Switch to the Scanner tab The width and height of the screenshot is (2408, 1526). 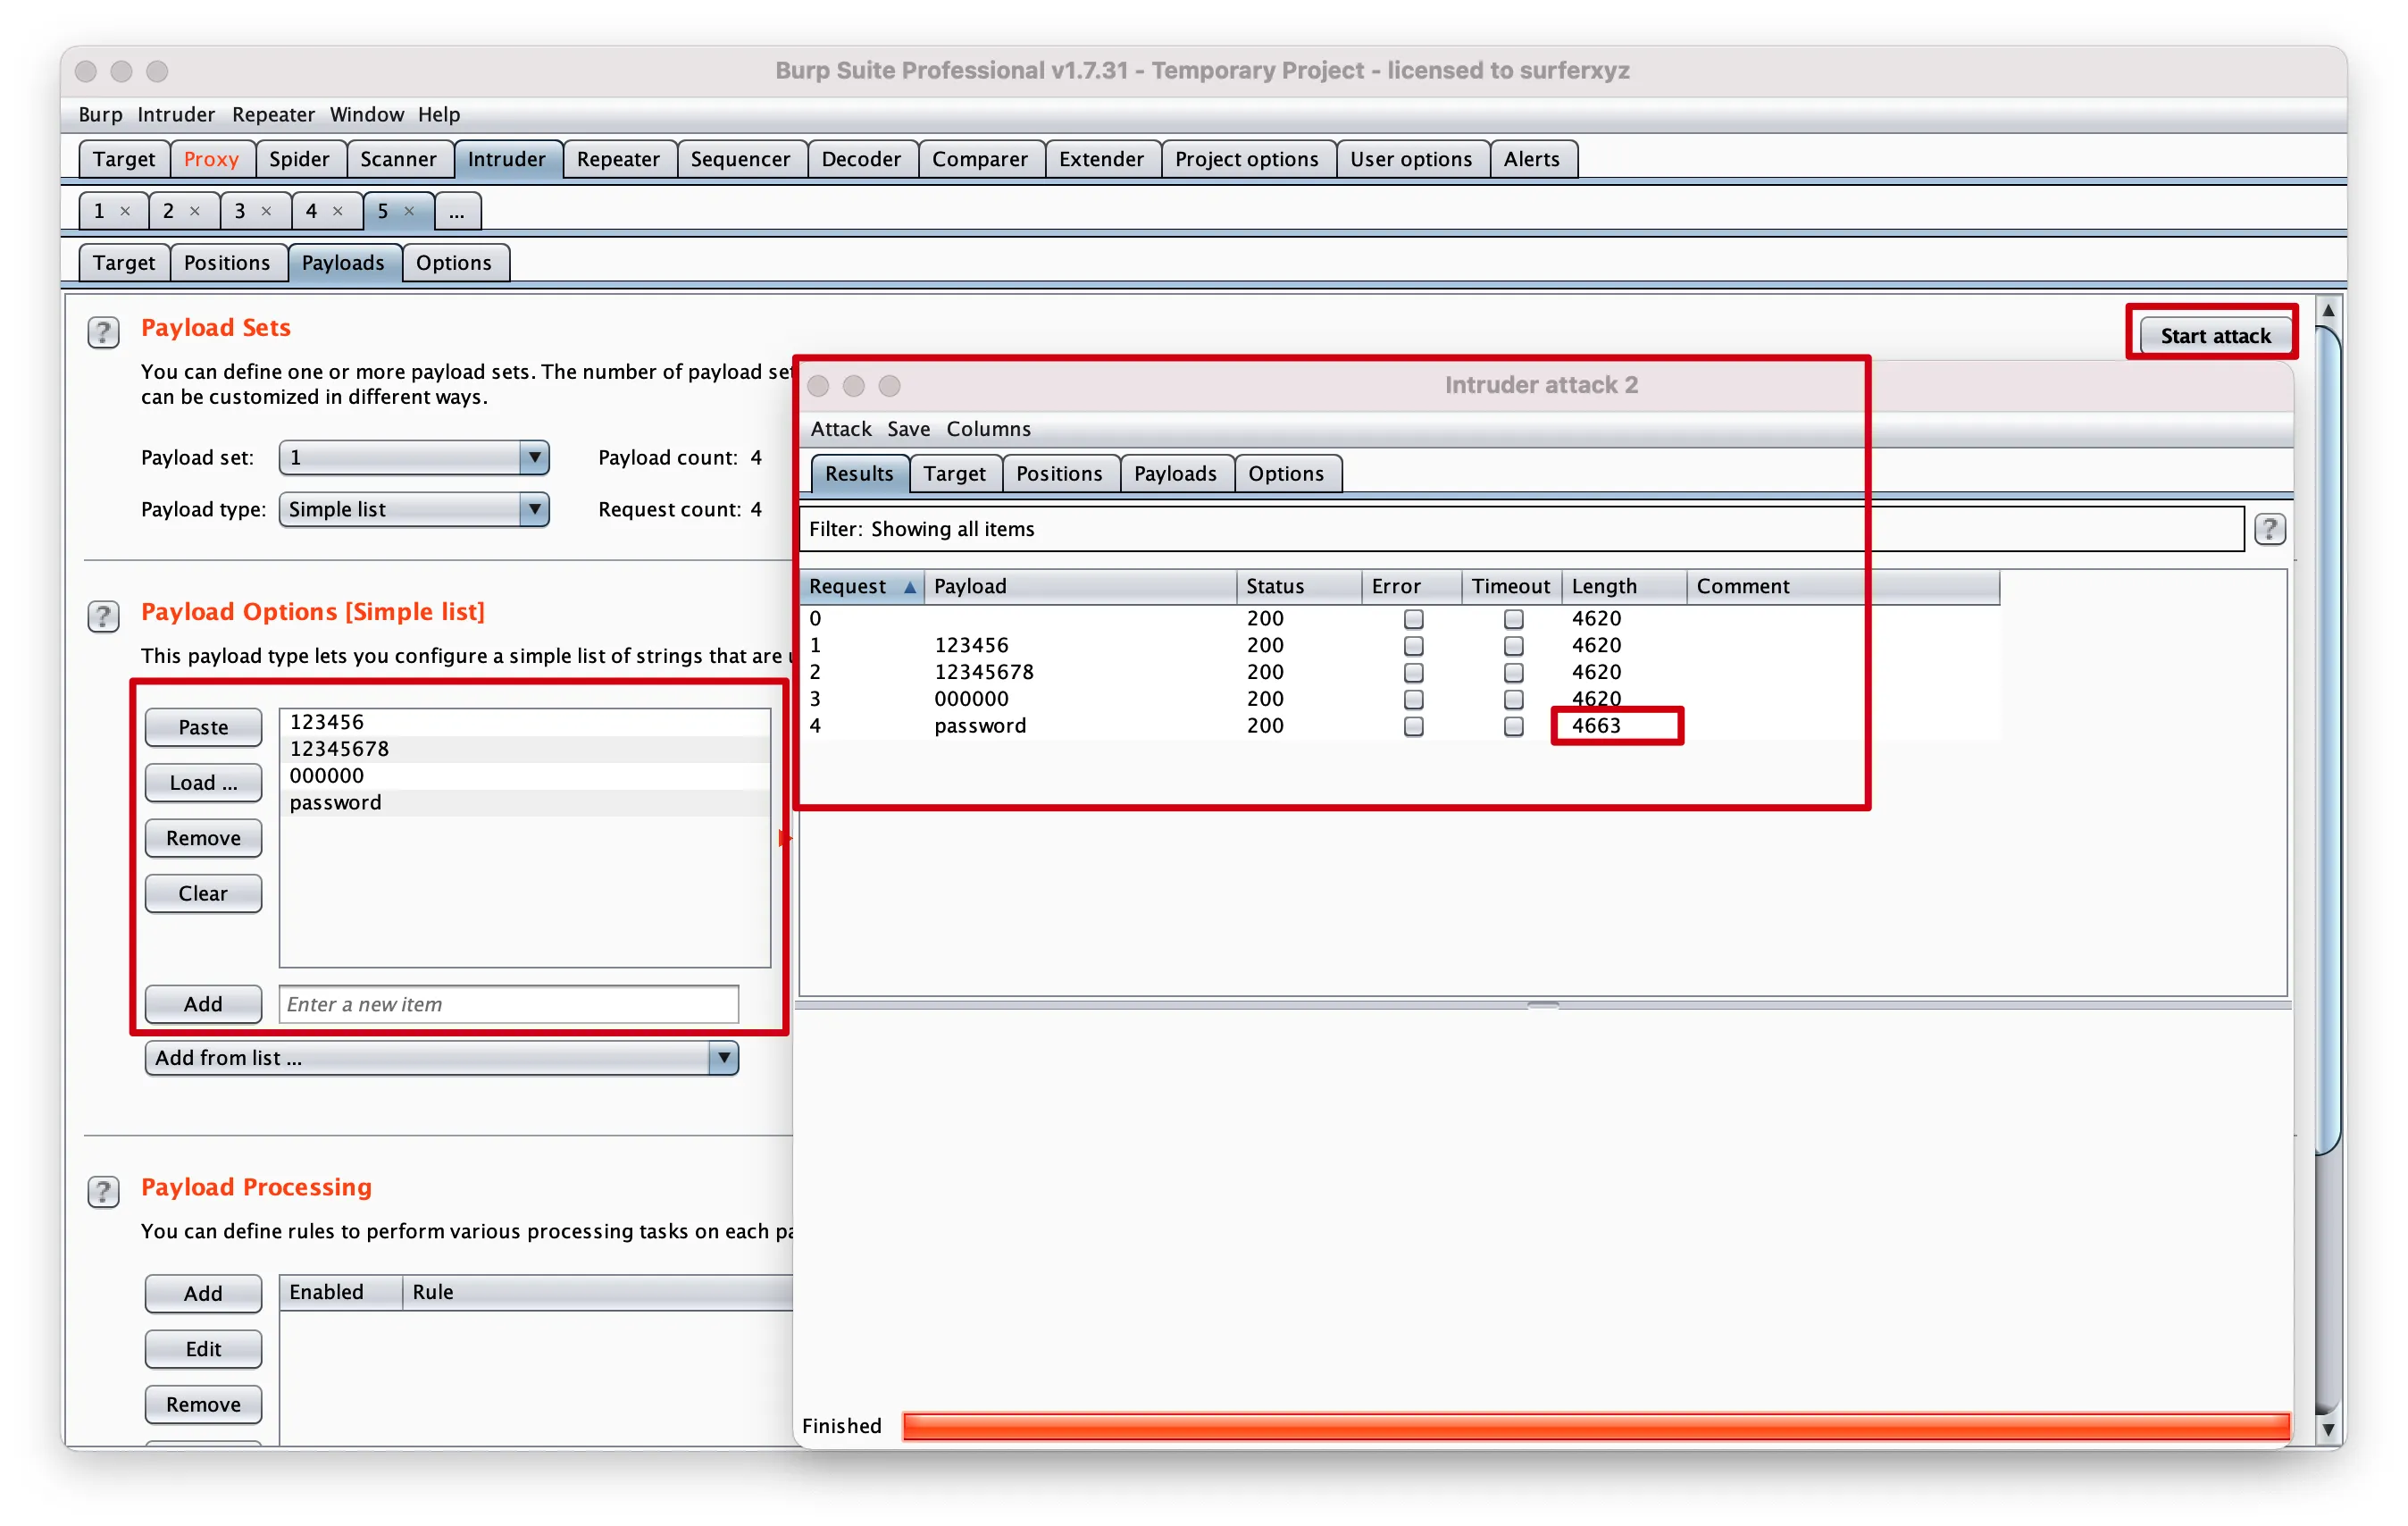(x=398, y=159)
